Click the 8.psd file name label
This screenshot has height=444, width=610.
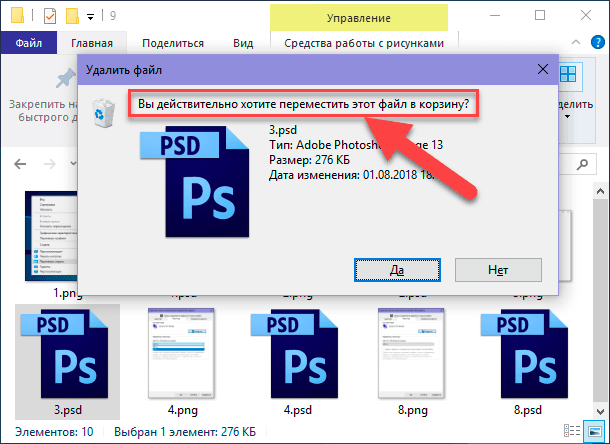pyautogui.click(x=528, y=410)
